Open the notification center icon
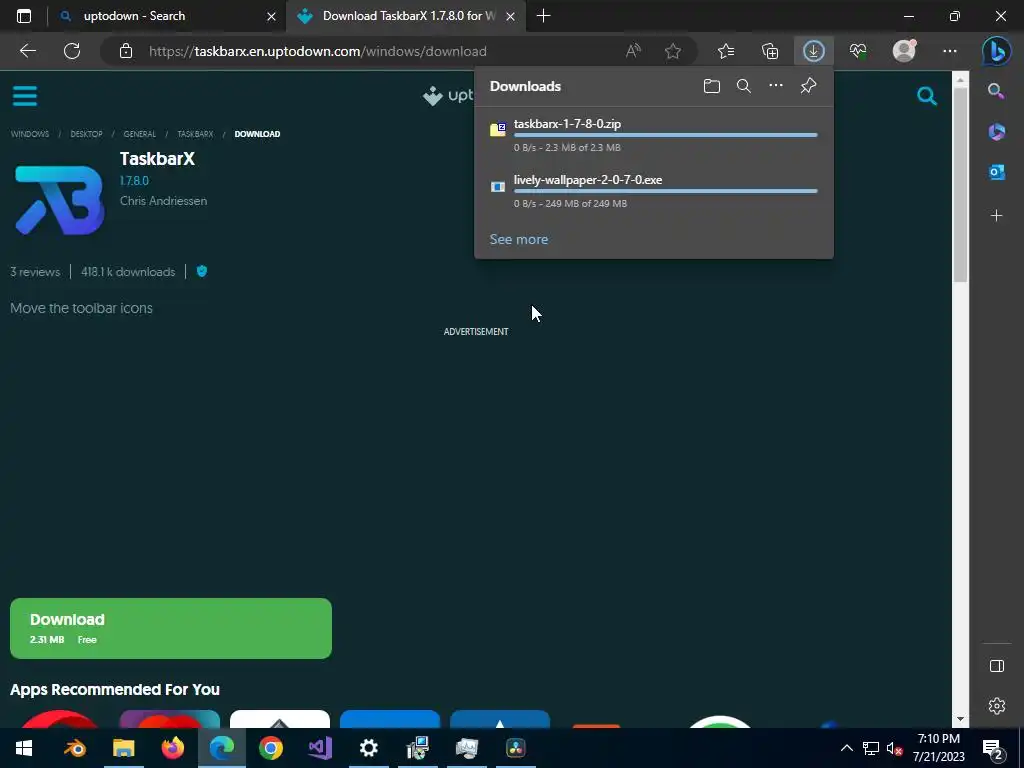 click(993, 748)
